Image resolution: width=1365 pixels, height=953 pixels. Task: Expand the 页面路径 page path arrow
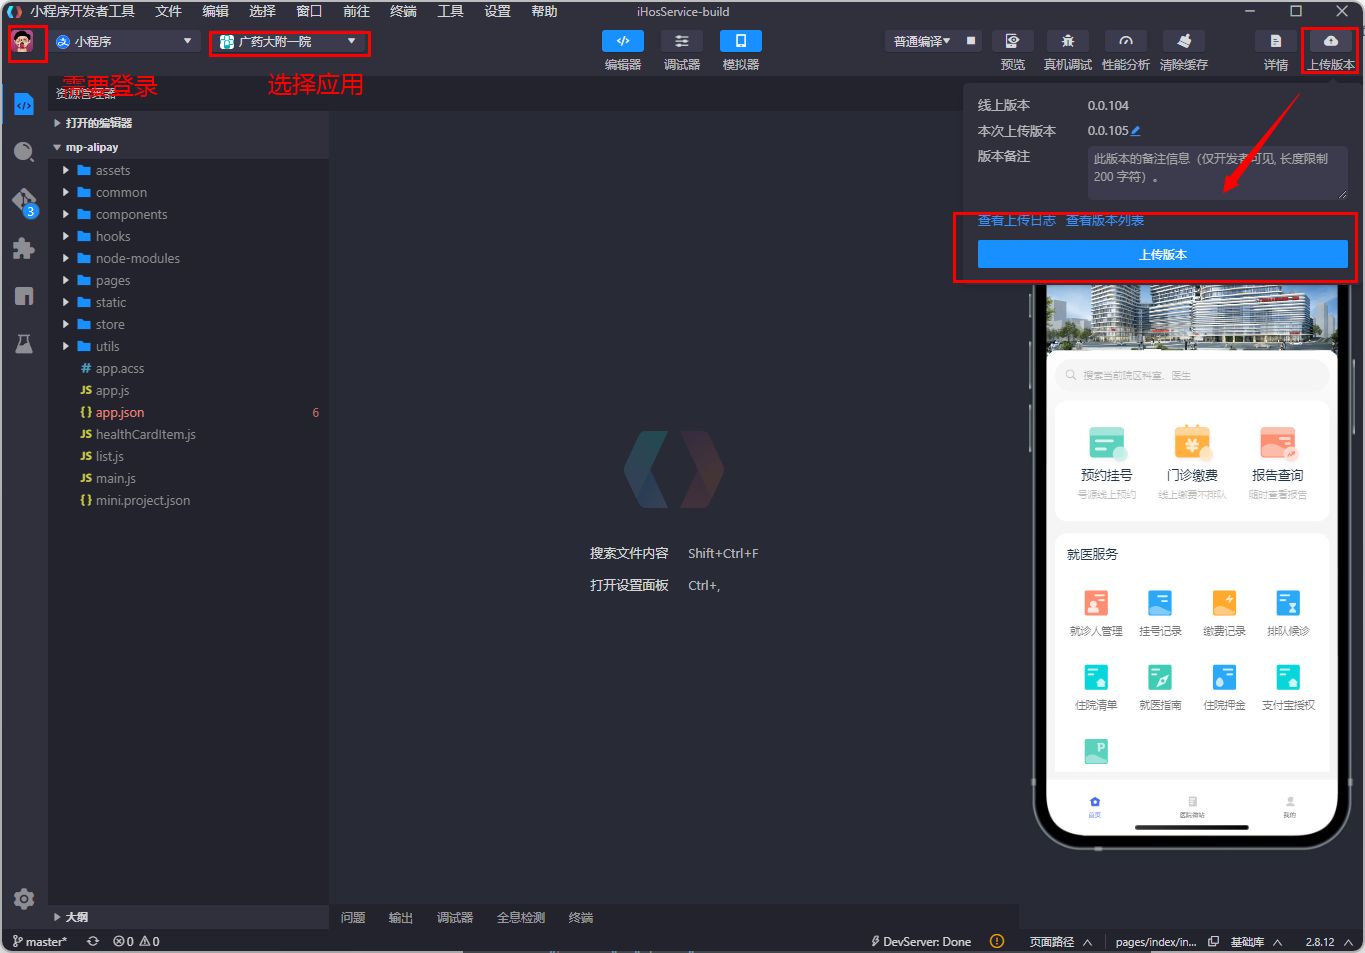[x=1087, y=942]
